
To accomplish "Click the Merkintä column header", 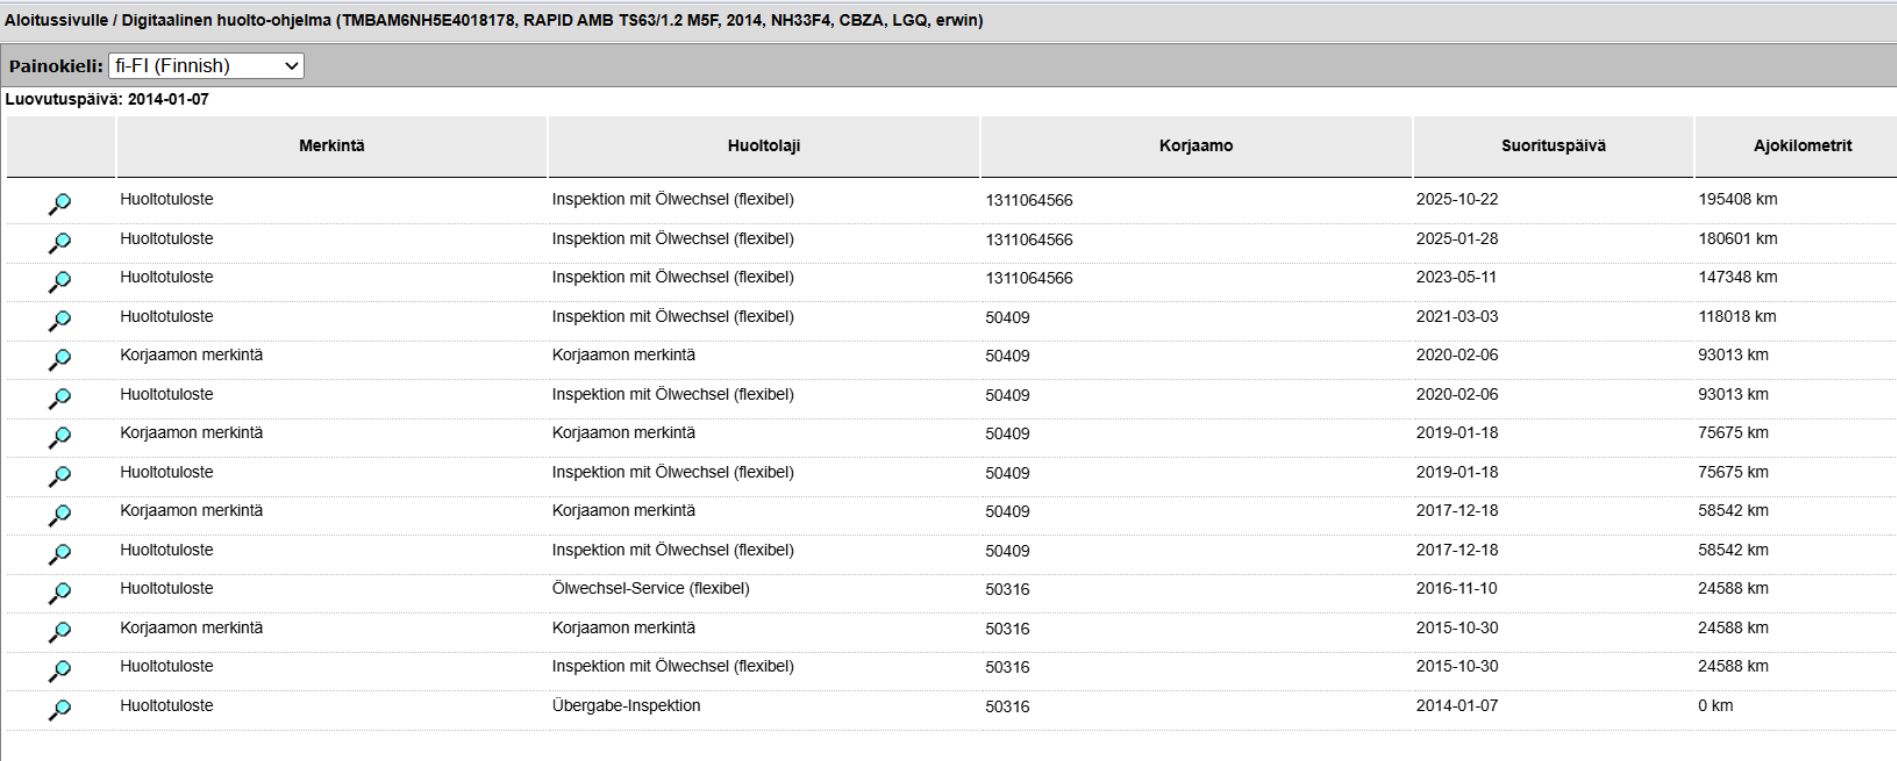I will pyautogui.click(x=332, y=146).
